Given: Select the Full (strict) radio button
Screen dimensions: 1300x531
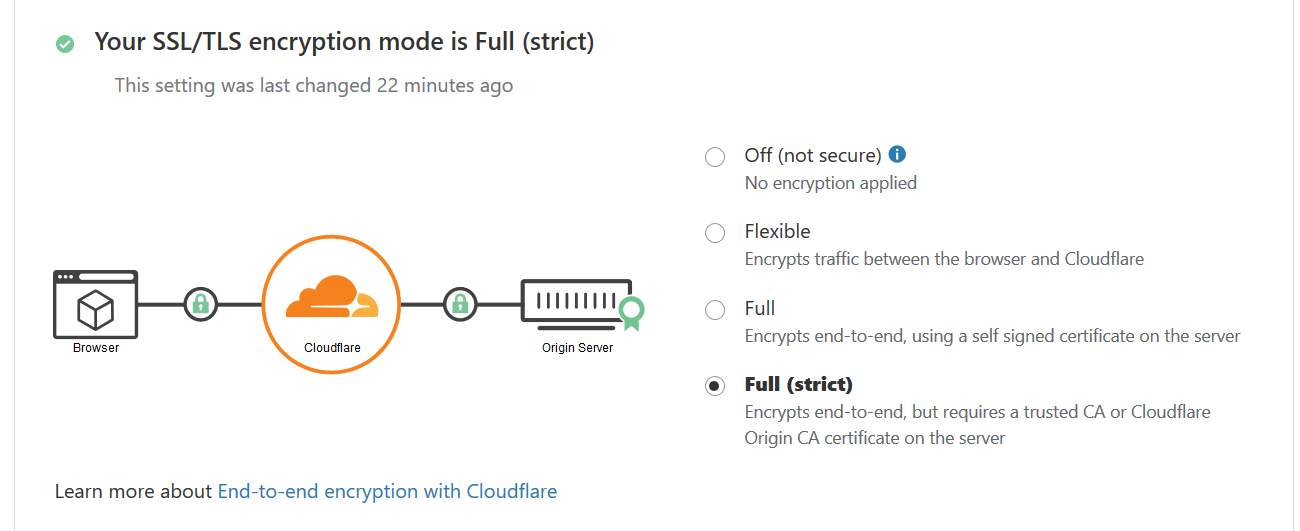Looking at the screenshot, I should coord(715,386).
